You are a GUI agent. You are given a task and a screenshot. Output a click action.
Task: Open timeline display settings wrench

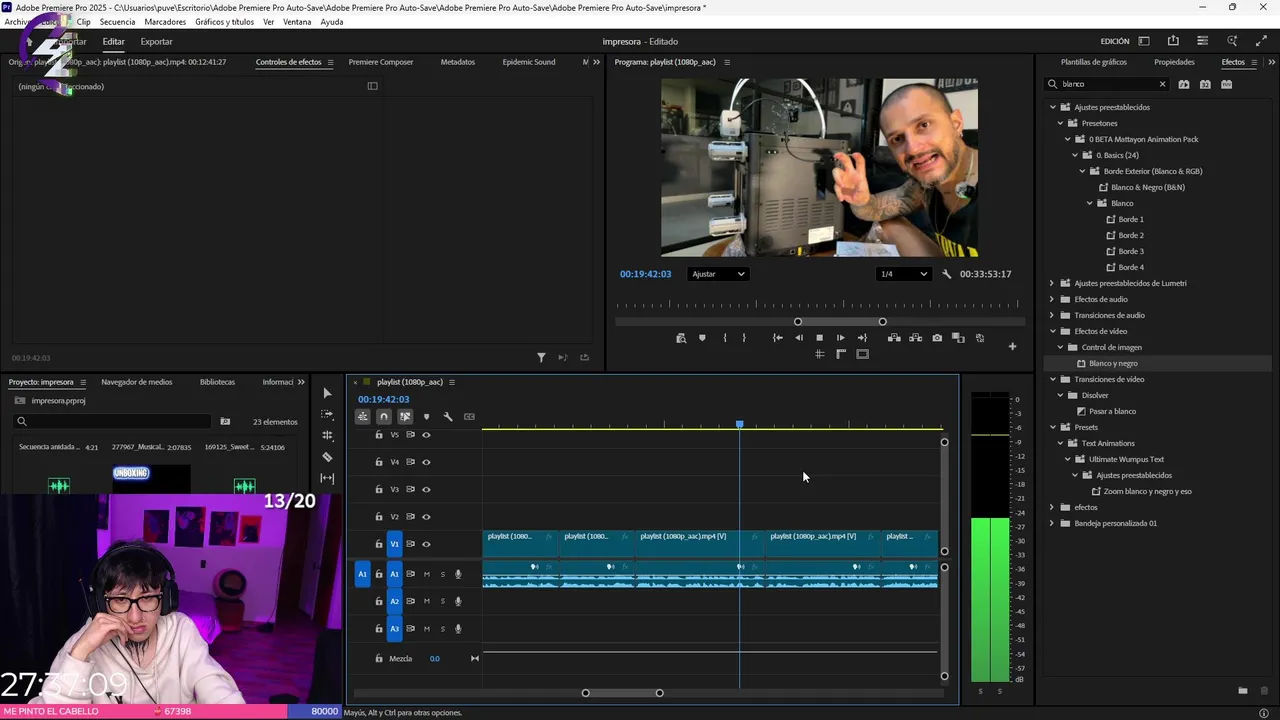point(448,417)
